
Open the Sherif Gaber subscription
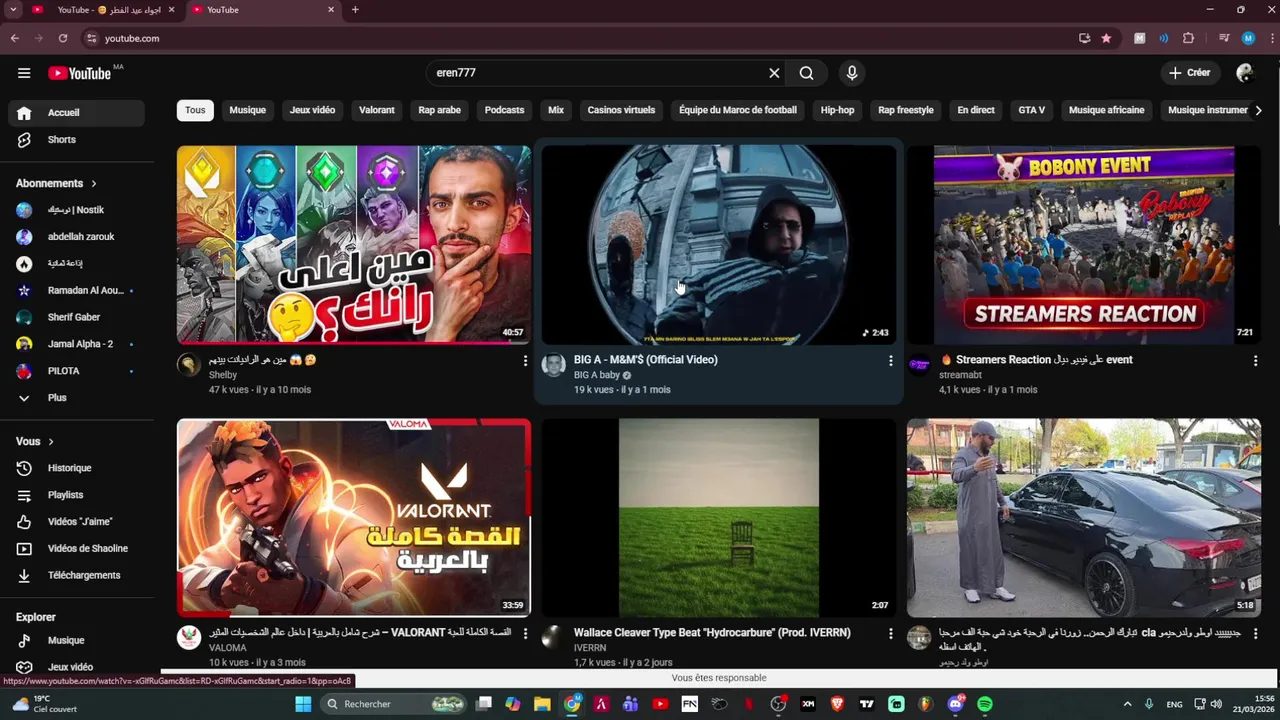tap(76, 317)
